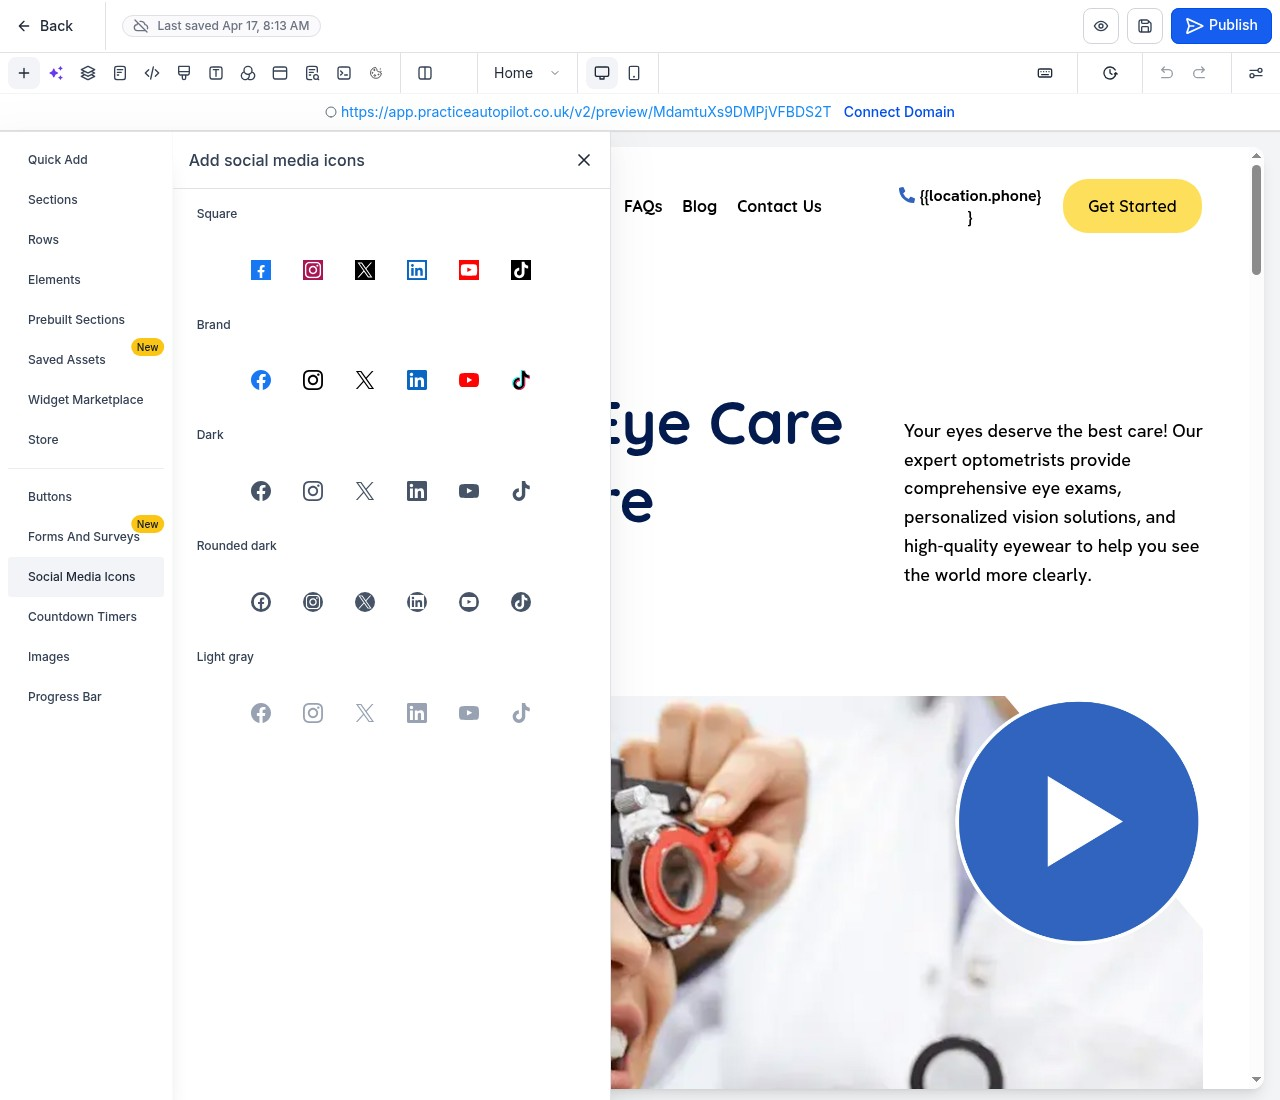Toggle the split layout panel icon
Image resolution: width=1280 pixels, height=1100 pixels.
coord(425,73)
